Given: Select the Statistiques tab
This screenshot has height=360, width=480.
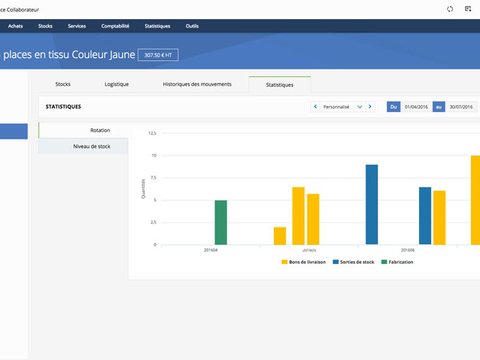Looking at the screenshot, I should pyautogui.click(x=280, y=85).
